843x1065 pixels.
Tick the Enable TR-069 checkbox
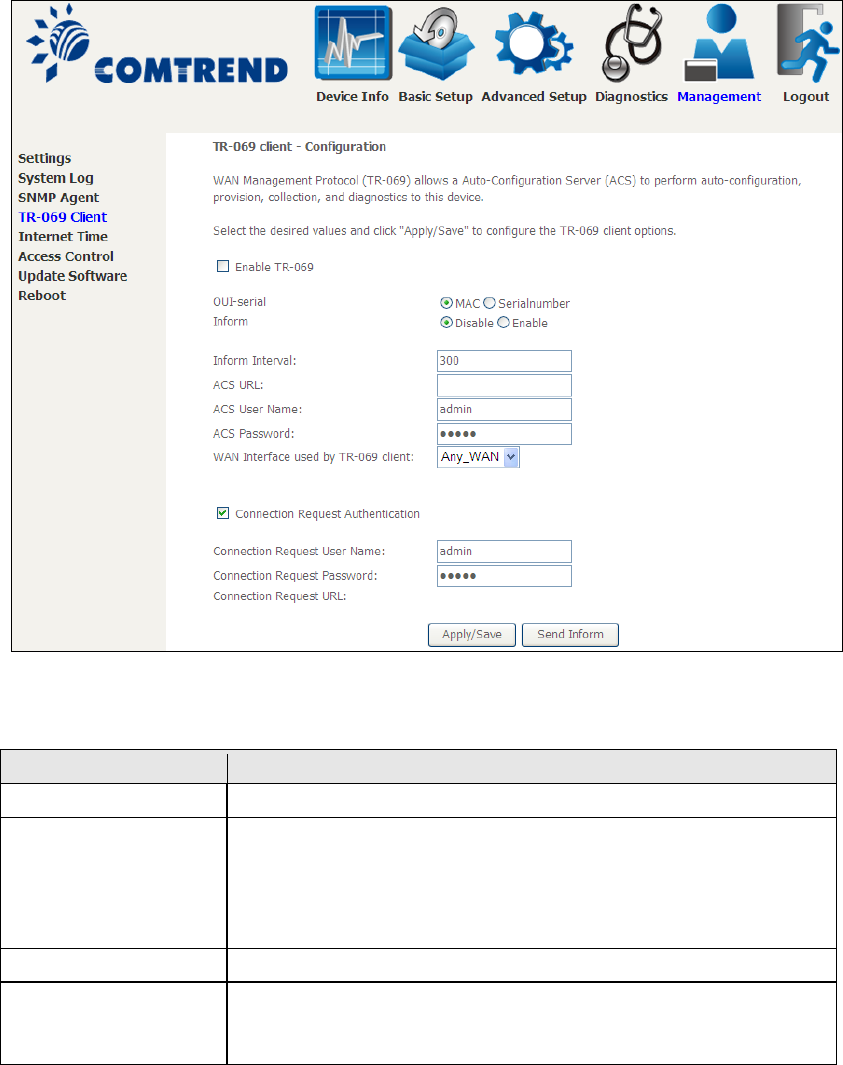tap(223, 266)
